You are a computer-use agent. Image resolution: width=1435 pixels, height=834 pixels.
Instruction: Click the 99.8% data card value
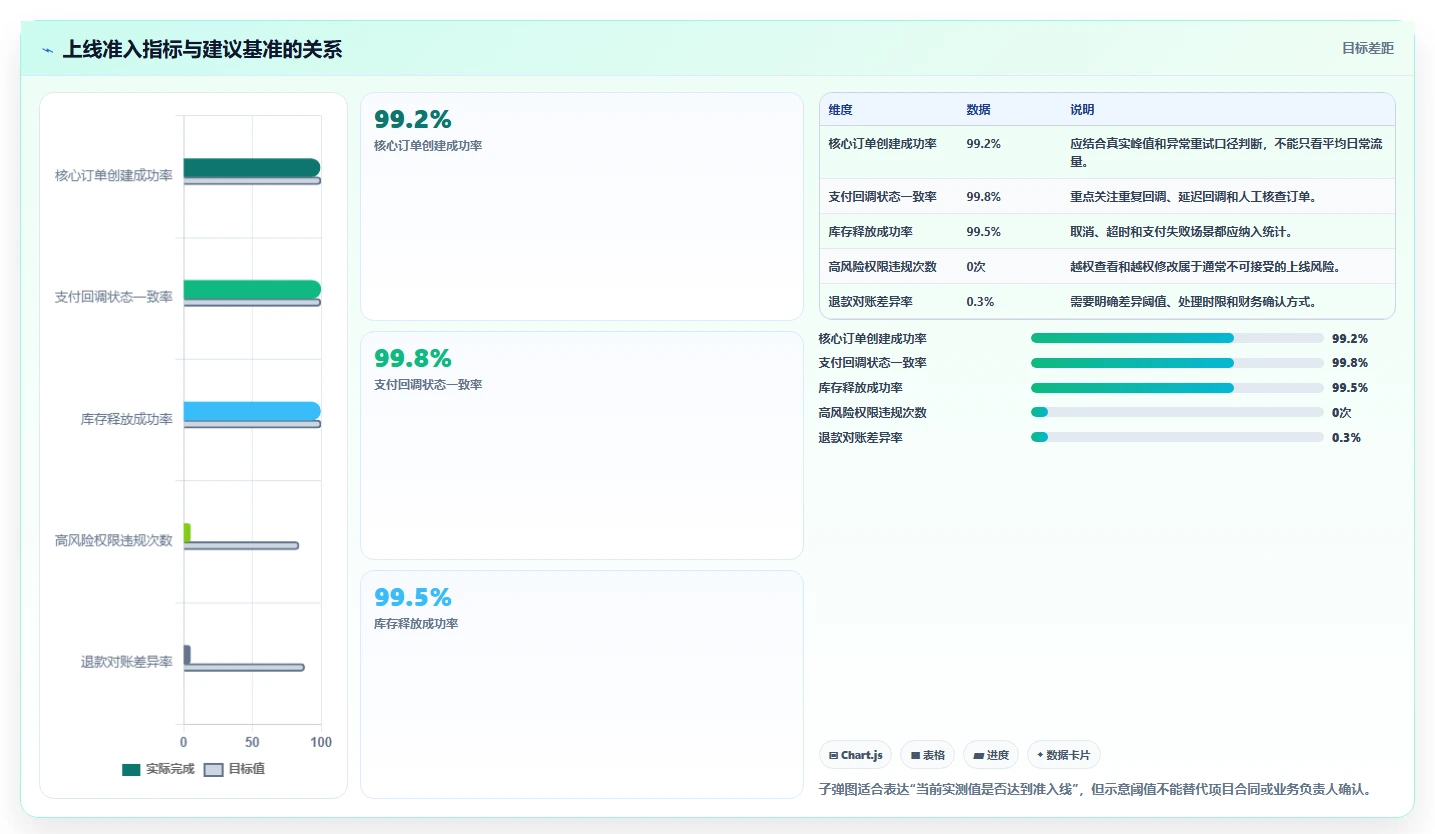pyautogui.click(x=413, y=358)
